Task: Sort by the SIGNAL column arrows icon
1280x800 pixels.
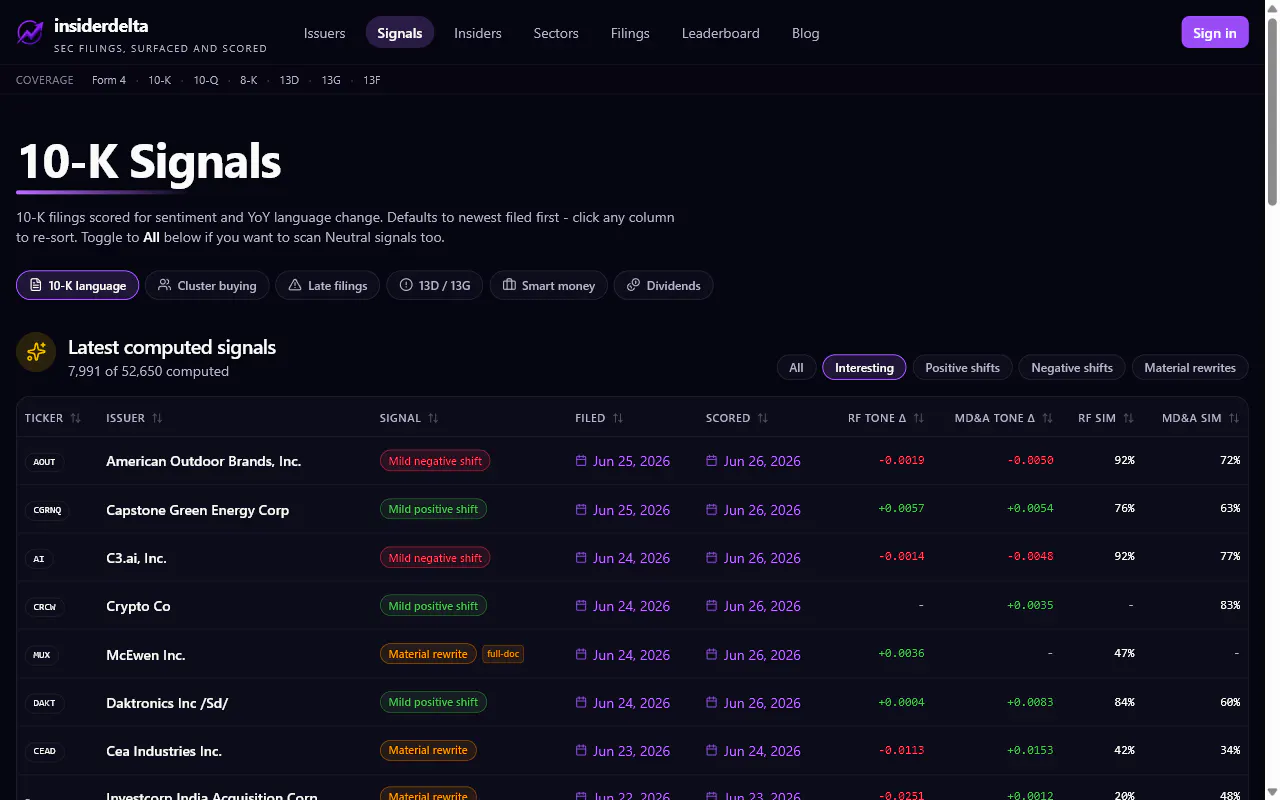Action: coord(433,418)
